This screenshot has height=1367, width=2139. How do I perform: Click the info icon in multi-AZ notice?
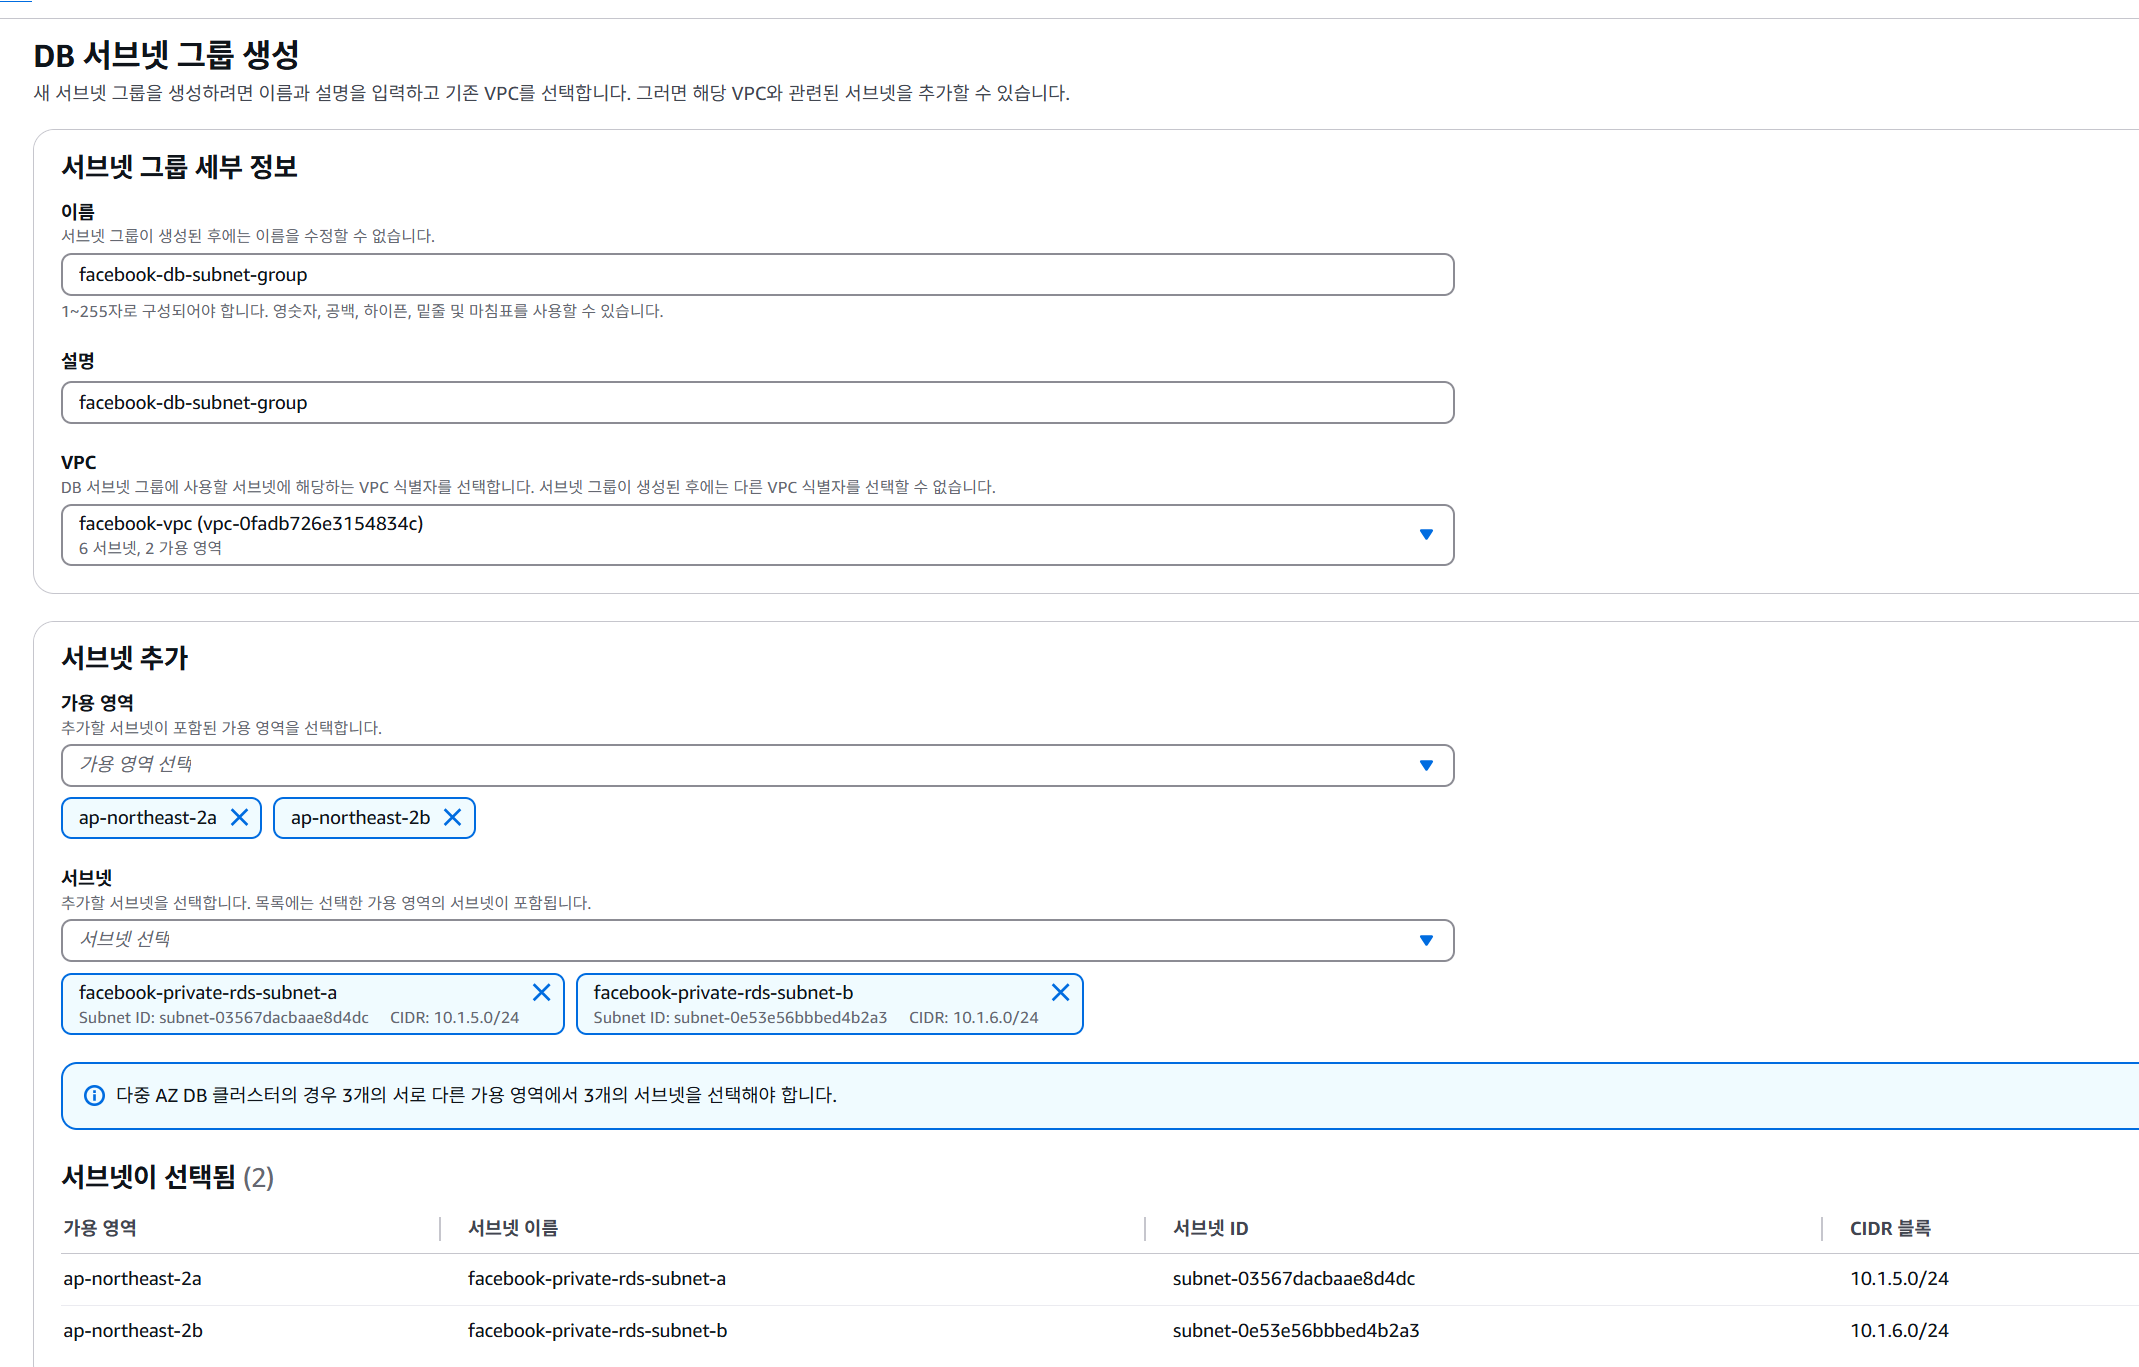click(94, 1095)
